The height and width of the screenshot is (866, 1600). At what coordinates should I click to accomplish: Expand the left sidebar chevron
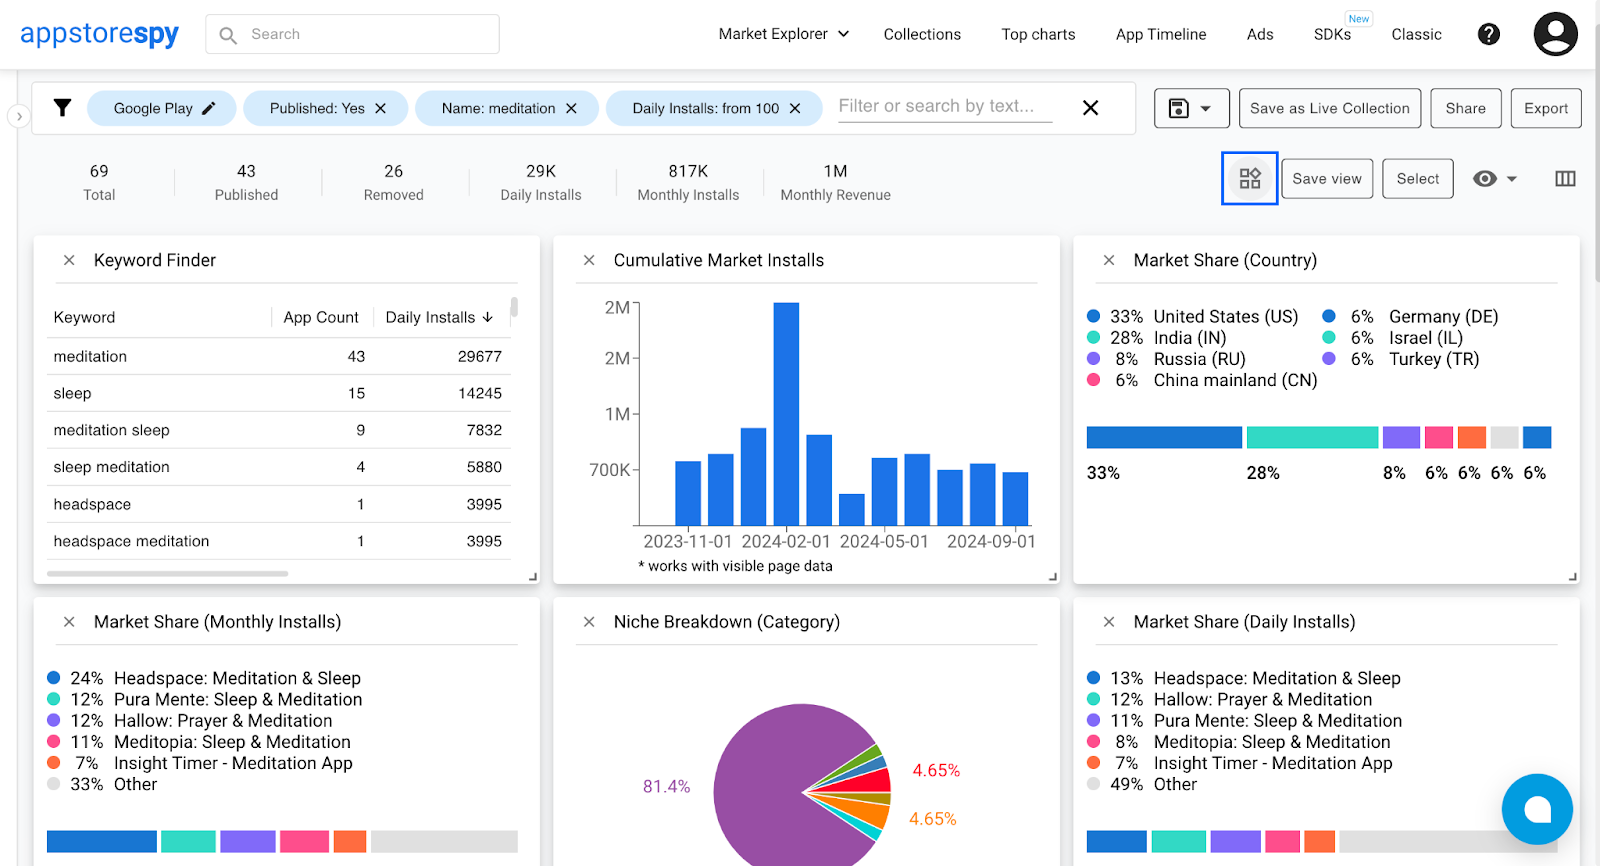coord(18,117)
